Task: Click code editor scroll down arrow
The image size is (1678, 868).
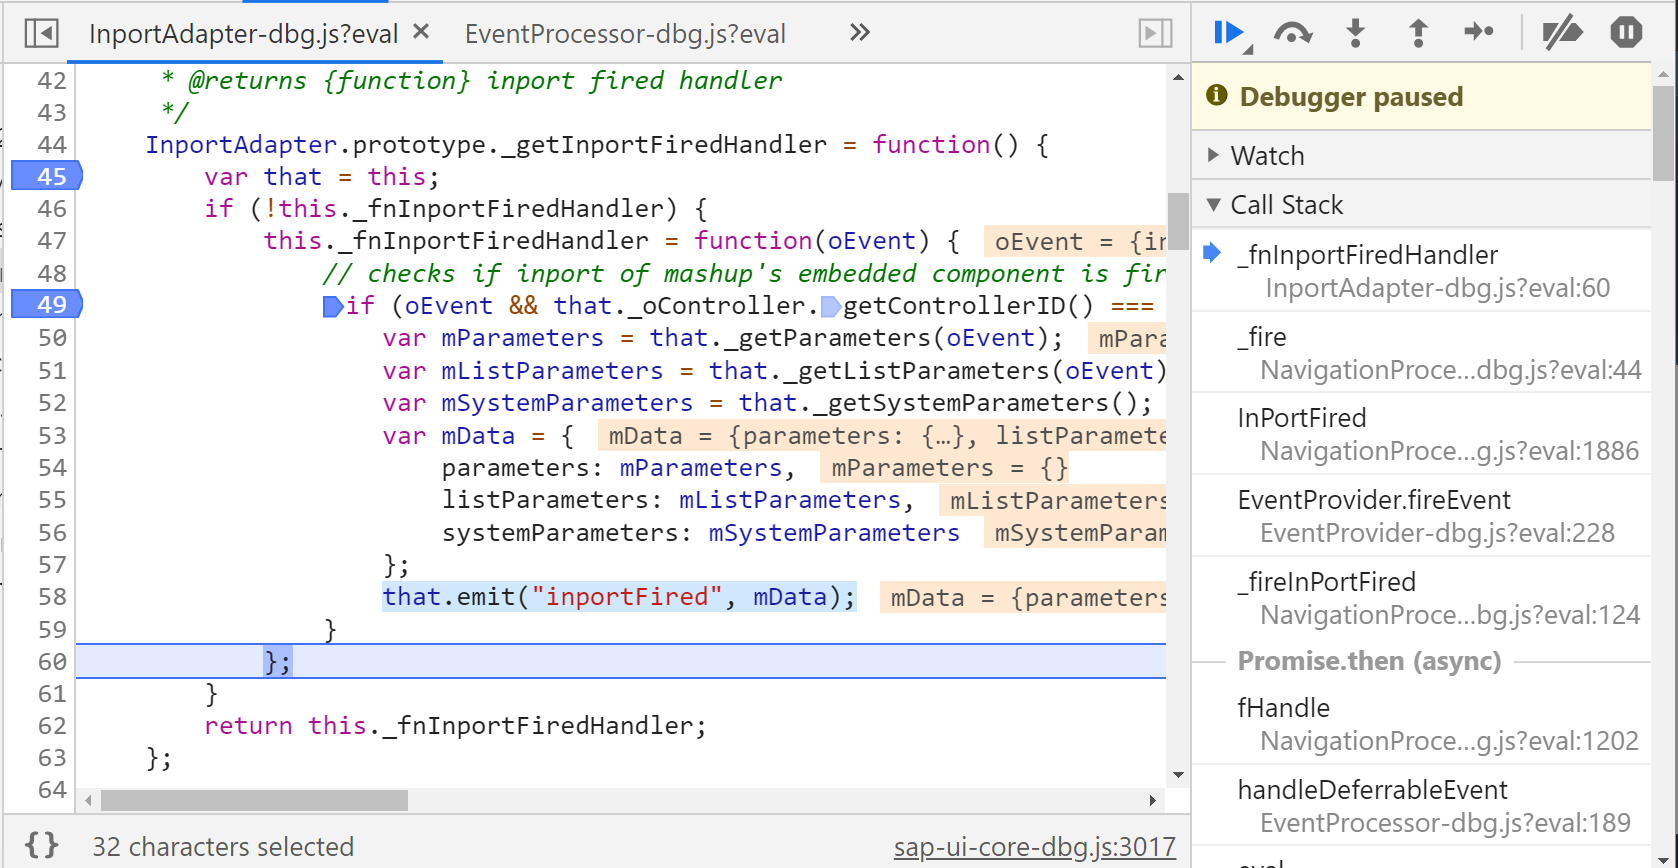Action: [x=1177, y=775]
